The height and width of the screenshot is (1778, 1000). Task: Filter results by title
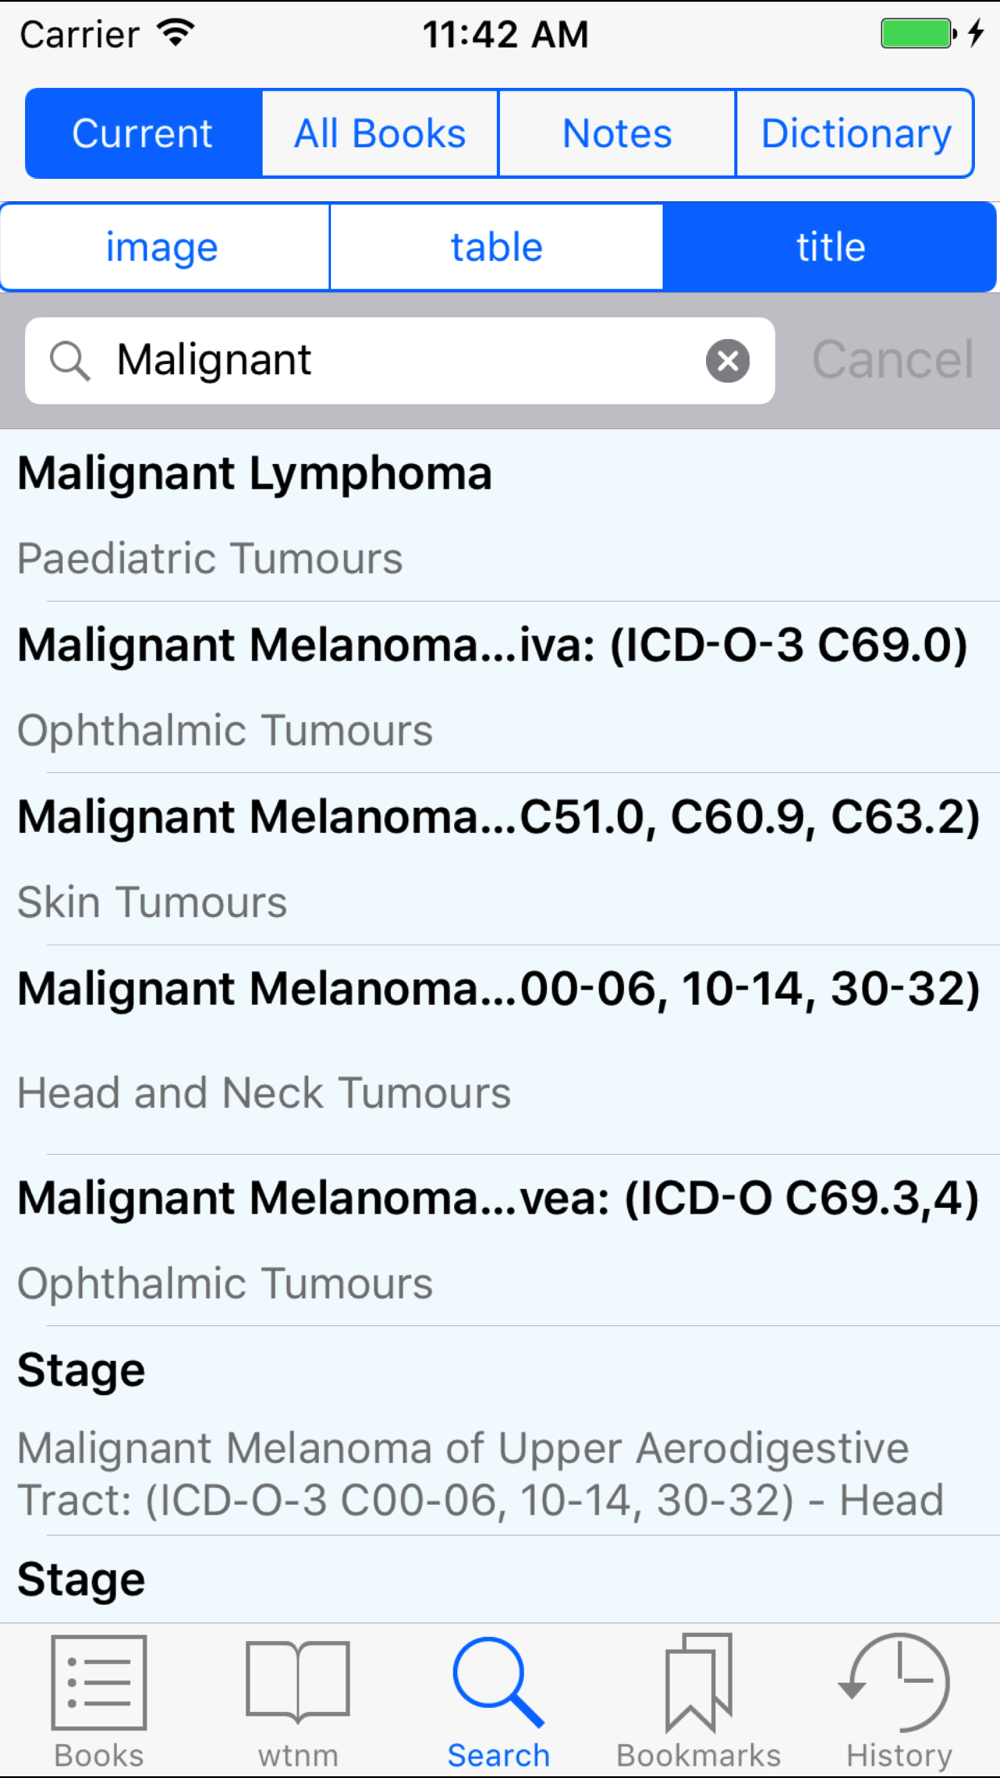click(830, 247)
